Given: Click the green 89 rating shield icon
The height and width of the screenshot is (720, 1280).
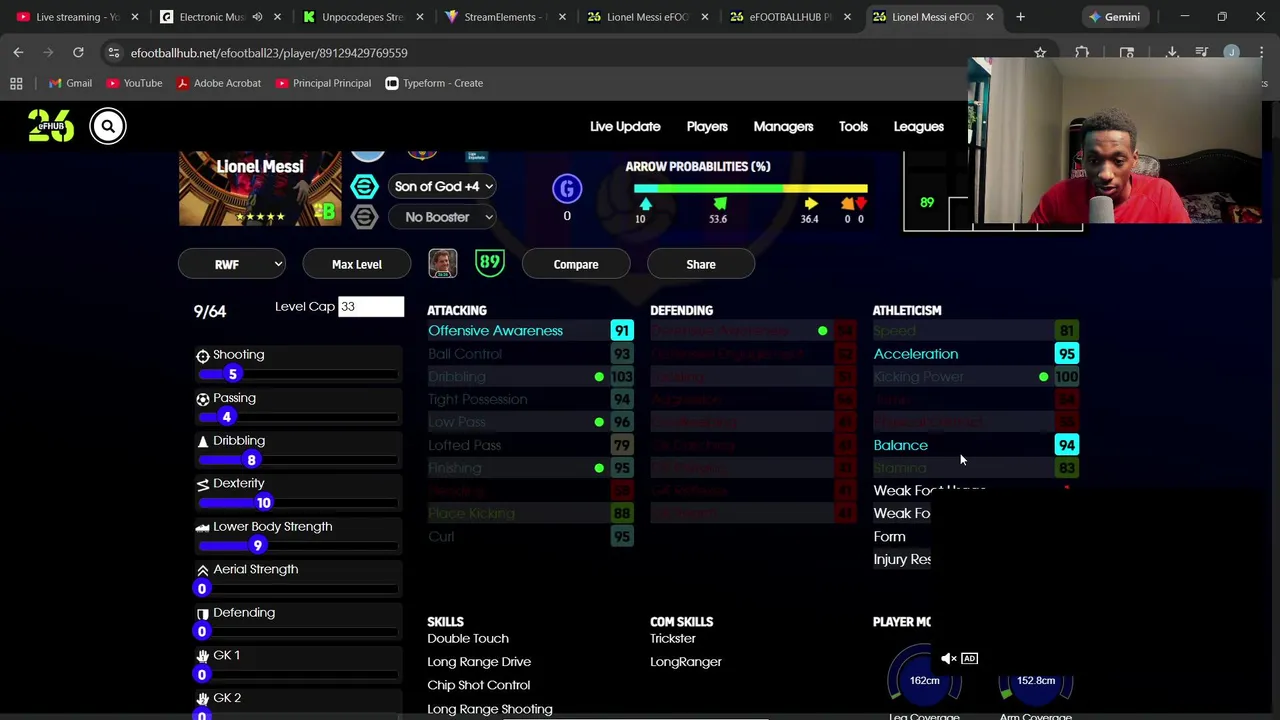Looking at the screenshot, I should coord(489,263).
